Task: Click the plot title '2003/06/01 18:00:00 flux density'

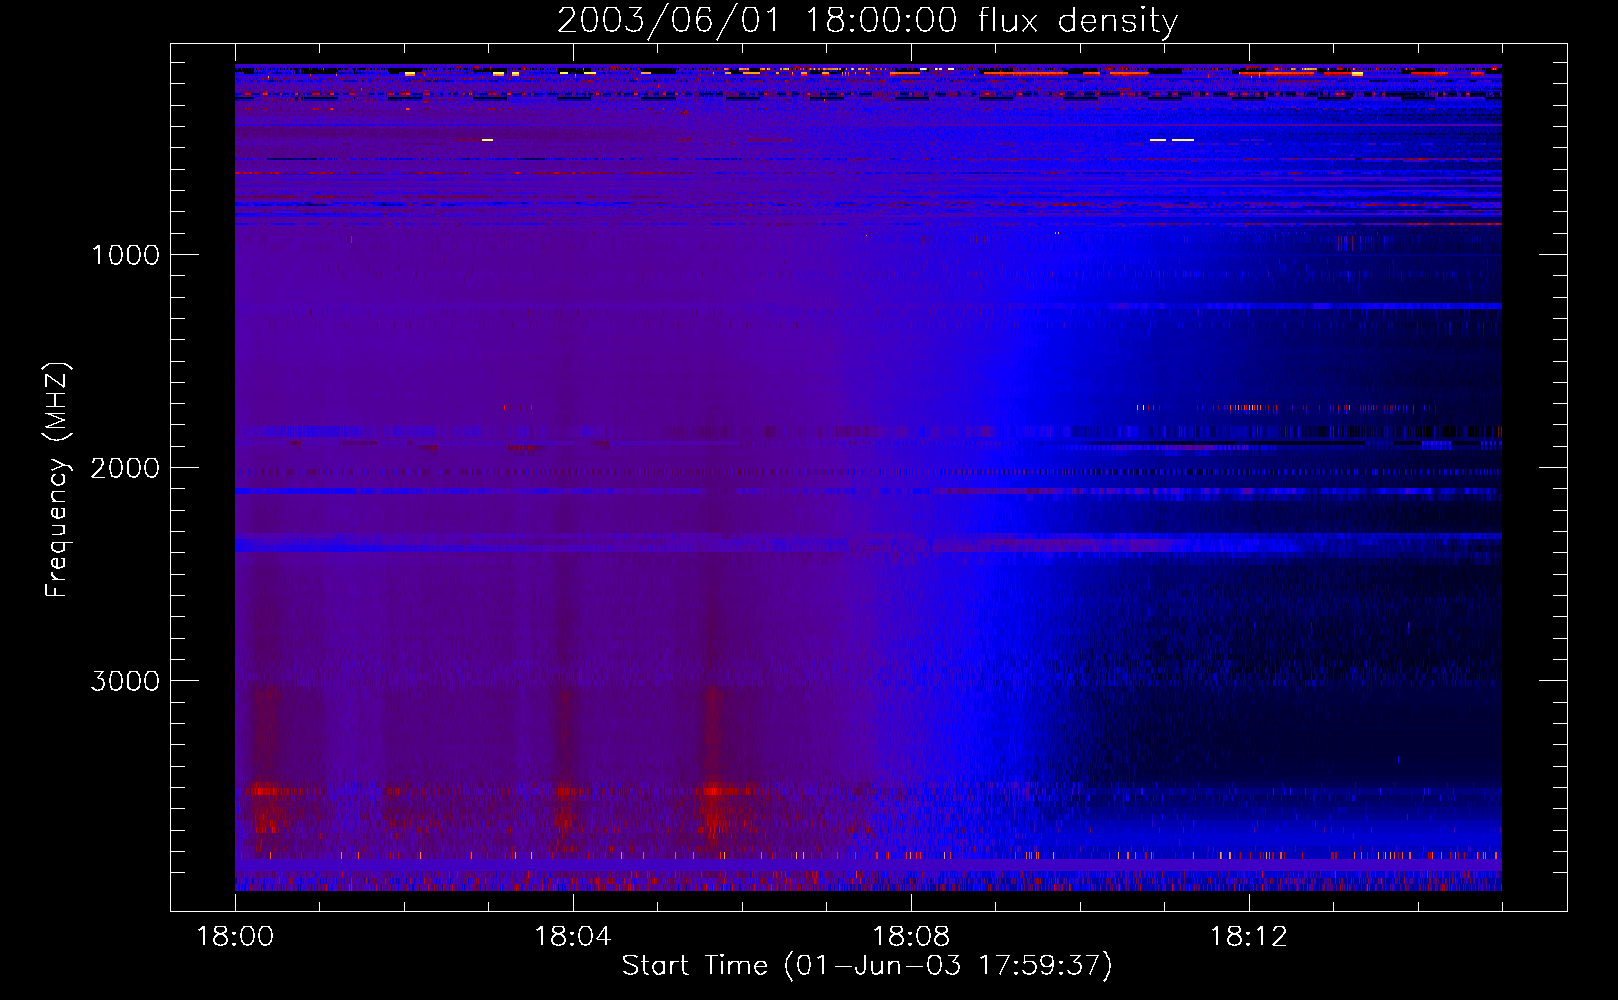Action: click(x=867, y=21)
